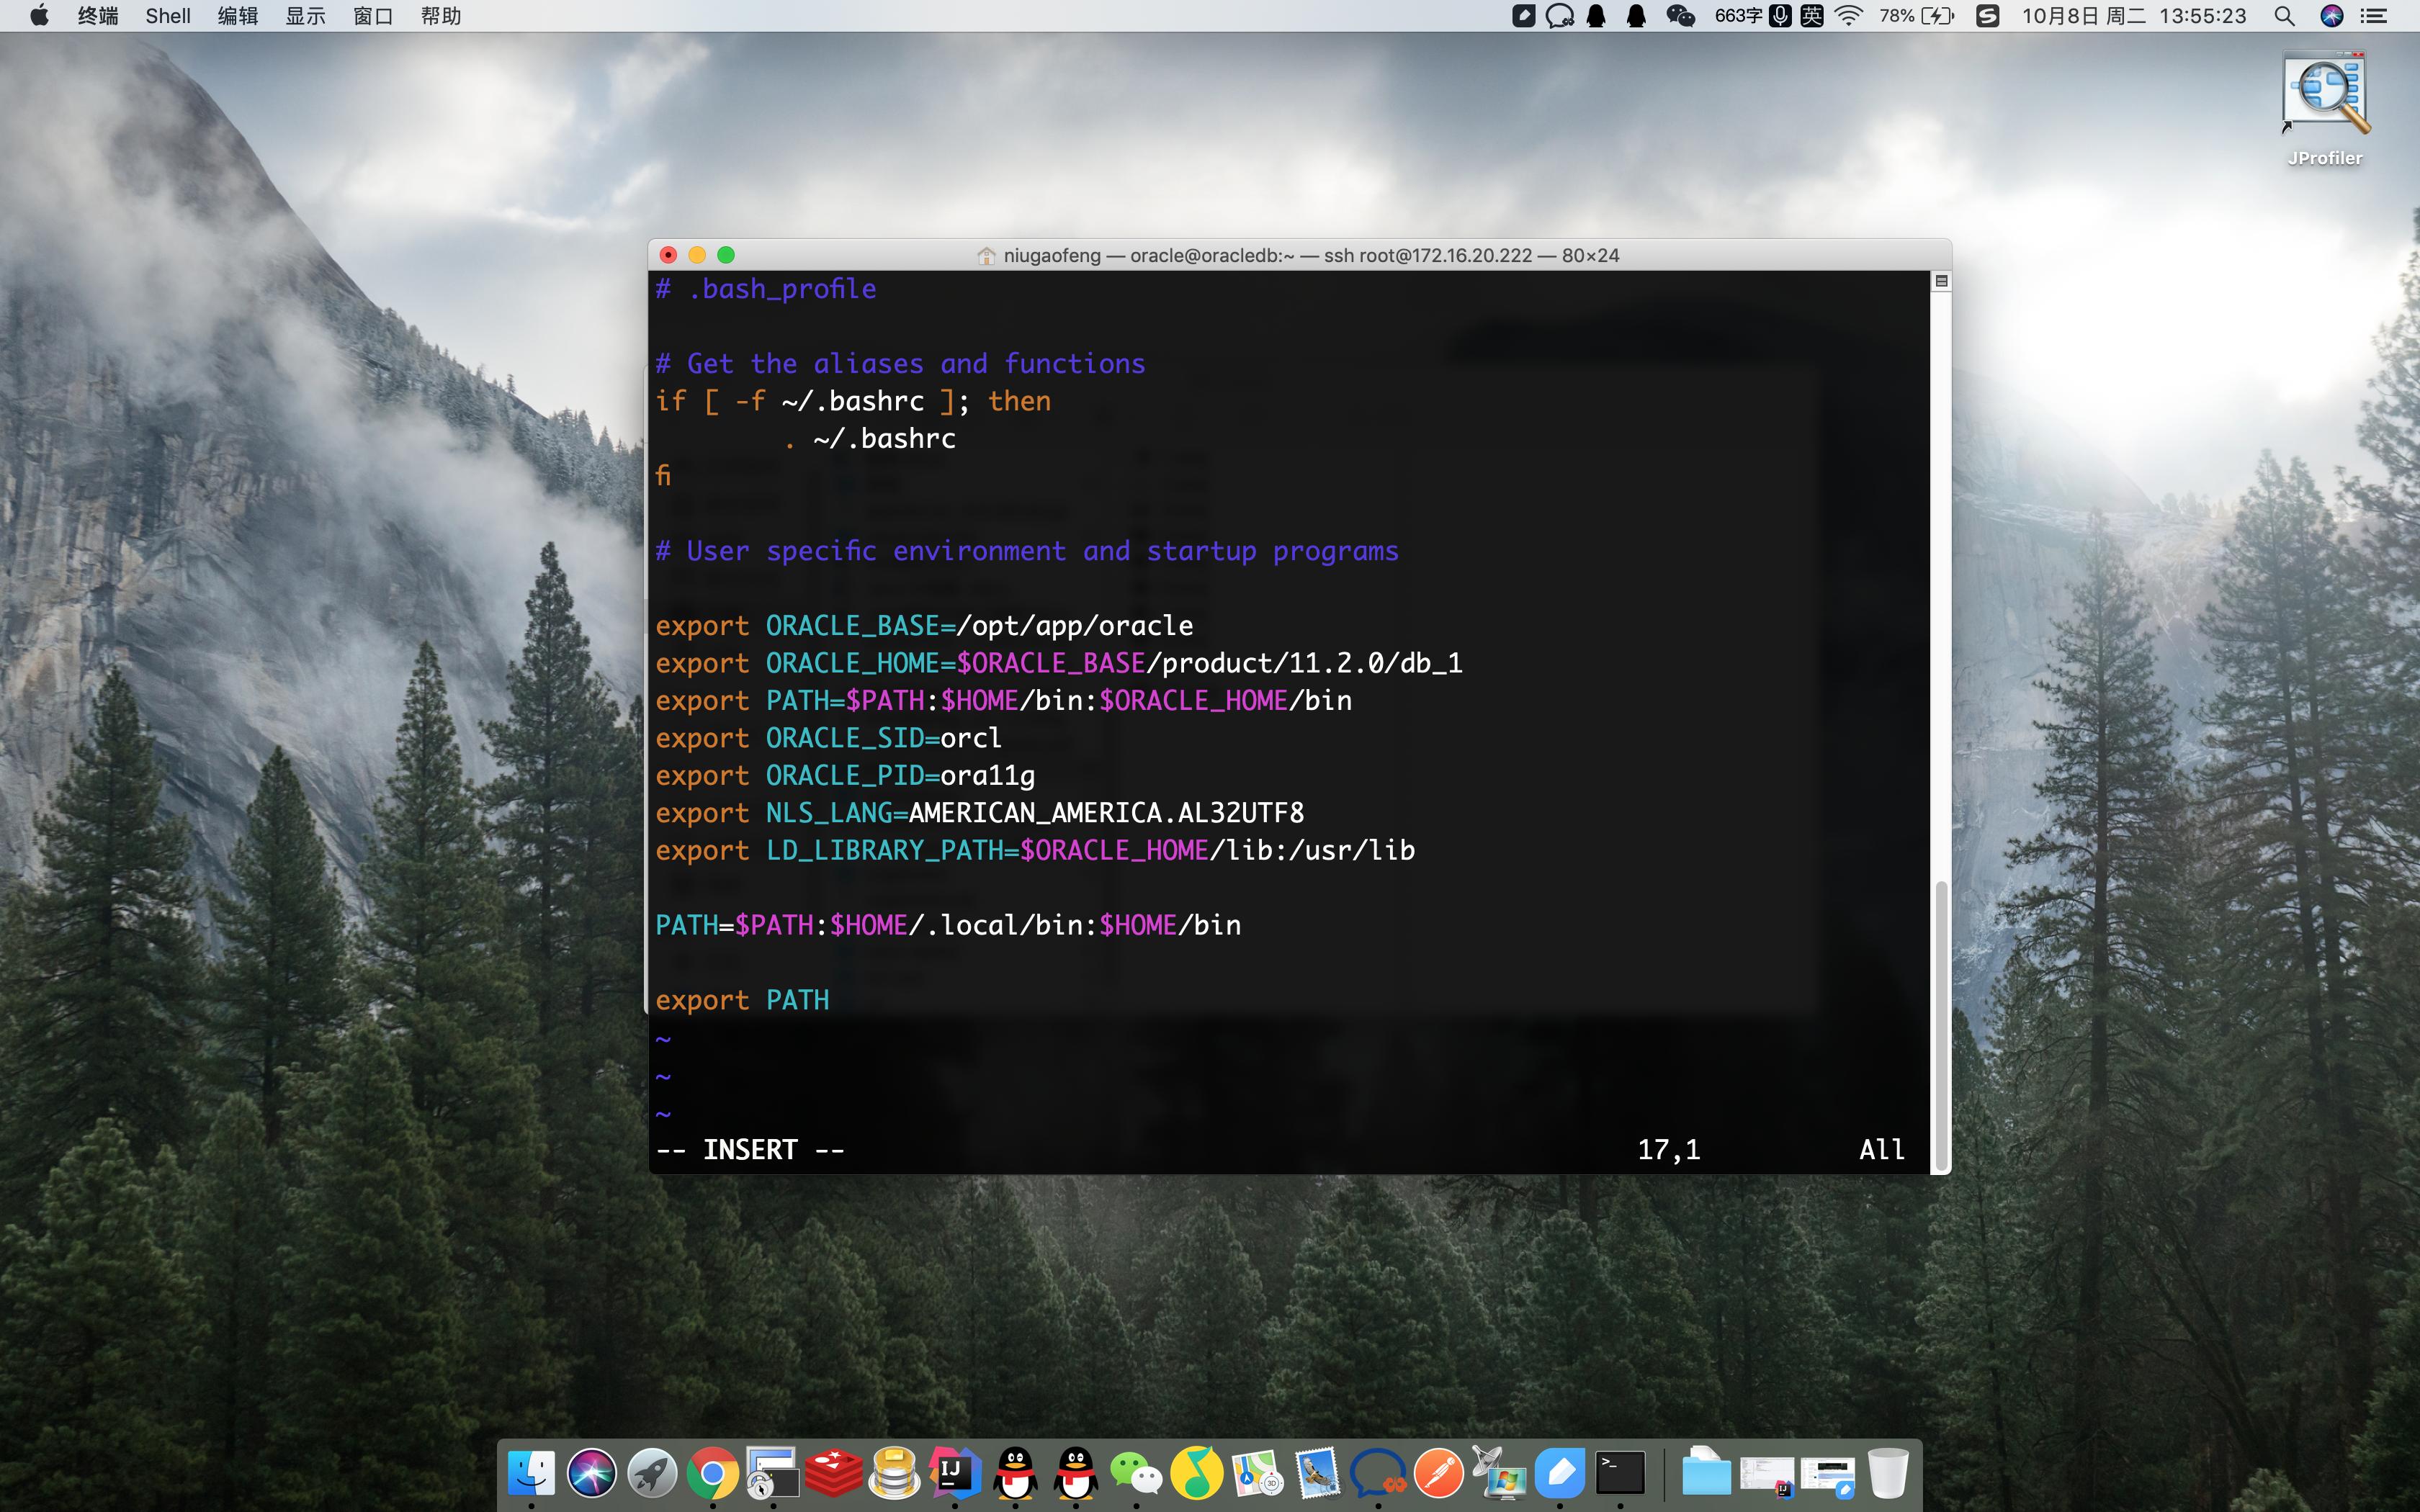Image resolution: width=2420 pixels, height=1512 pixels.
Task: Toggle input language 英 indicator
Action: pos(1812,16)
